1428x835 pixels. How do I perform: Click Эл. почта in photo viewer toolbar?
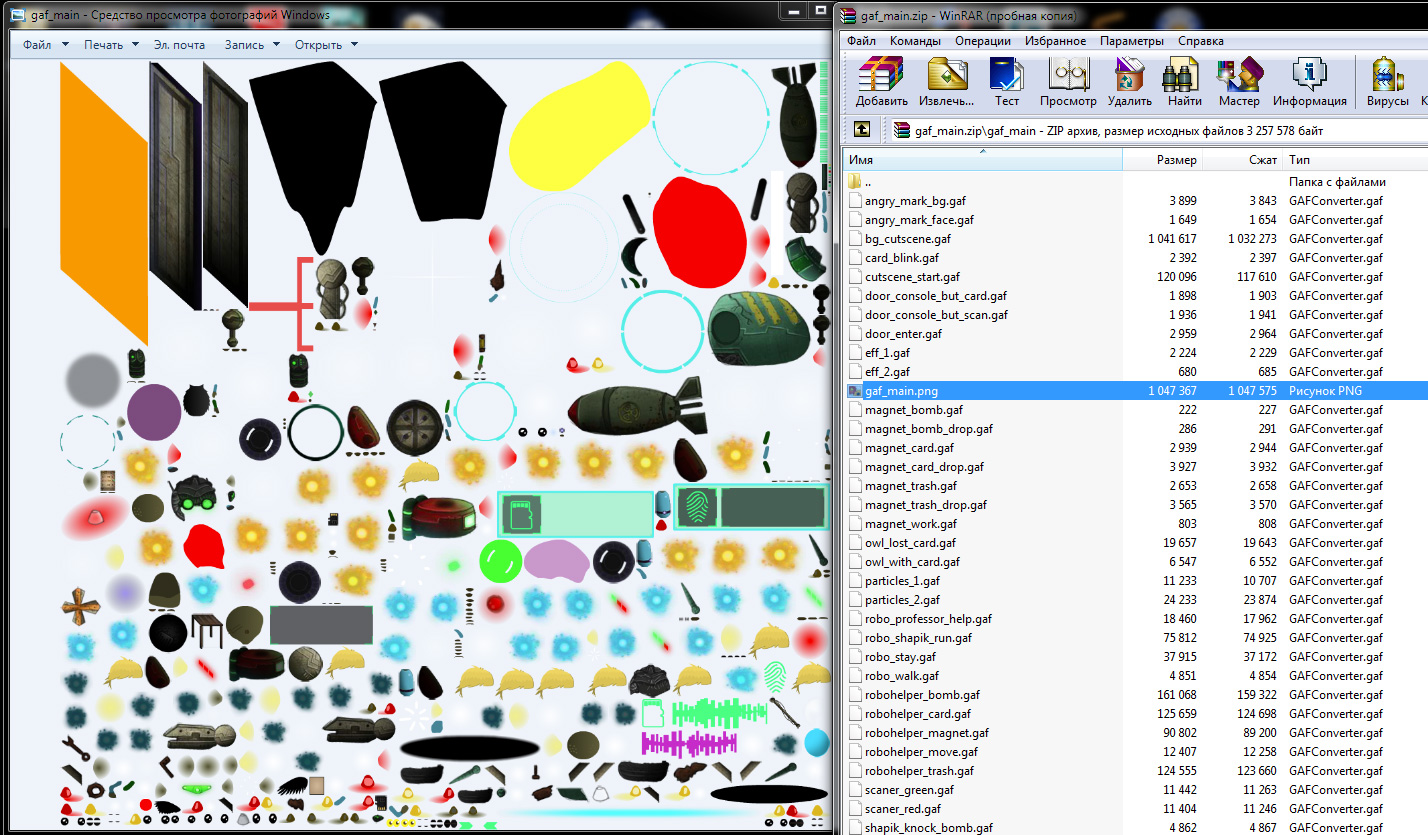click(180, 45)
